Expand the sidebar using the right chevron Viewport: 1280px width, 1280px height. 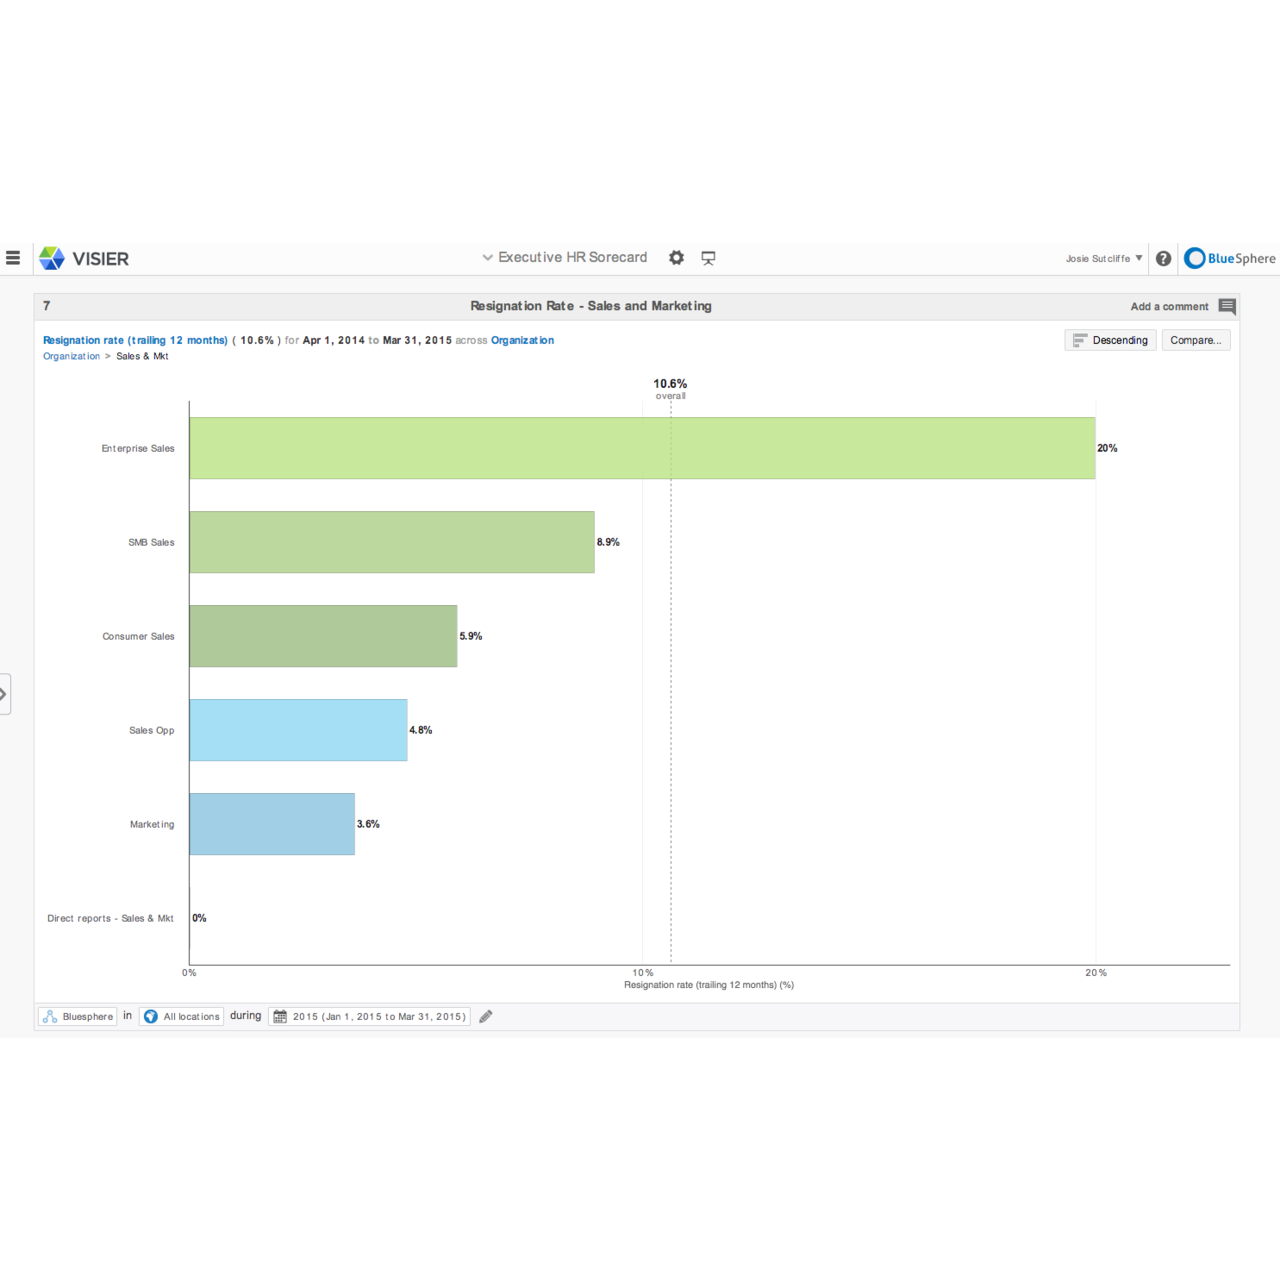point(5,693)
